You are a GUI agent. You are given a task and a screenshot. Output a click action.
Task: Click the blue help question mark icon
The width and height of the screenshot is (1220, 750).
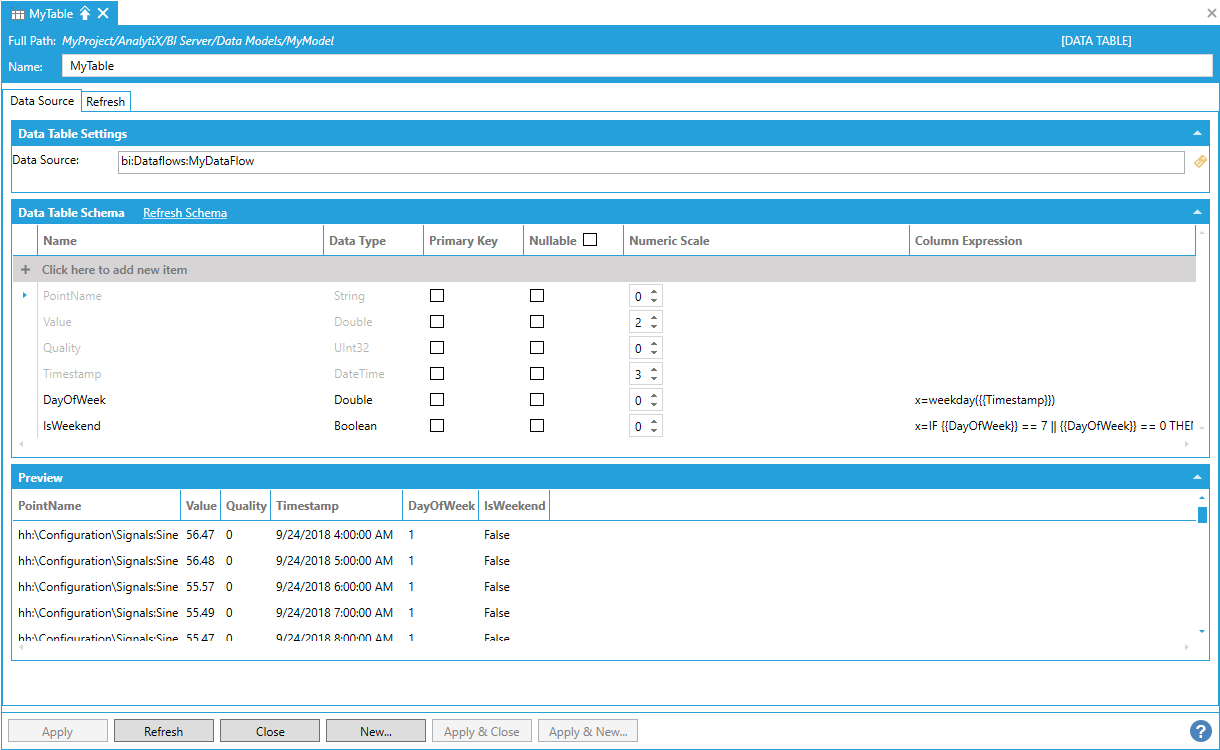[x=1200, y=731]
